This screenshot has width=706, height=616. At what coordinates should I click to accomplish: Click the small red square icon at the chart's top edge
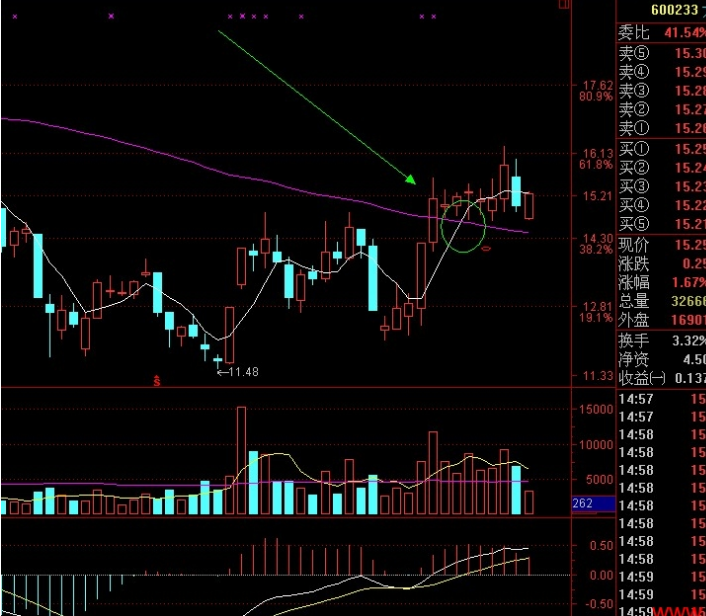[x=564, y=4]
